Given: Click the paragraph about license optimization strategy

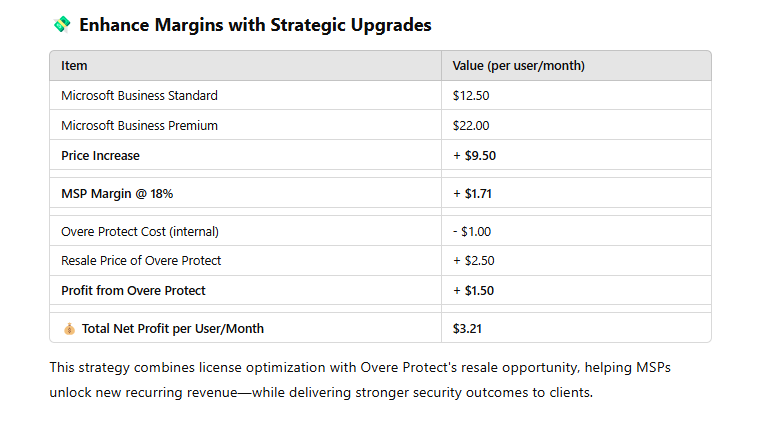Looking at the screenshot, I should tap(360, 380).
